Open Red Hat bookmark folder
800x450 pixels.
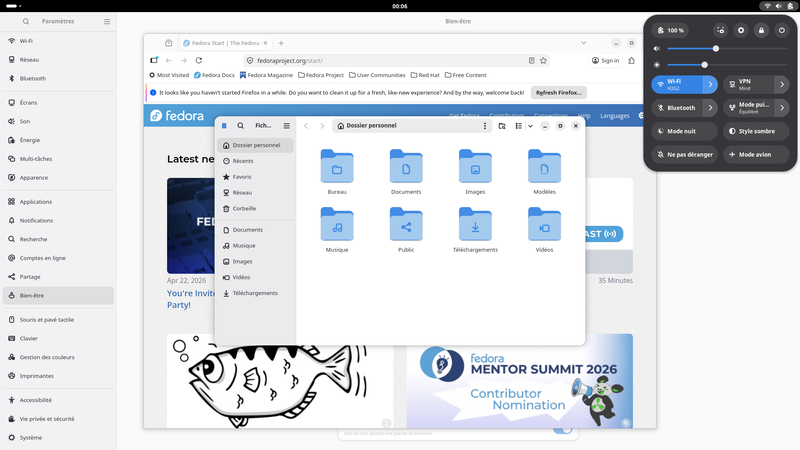(425, 75)
